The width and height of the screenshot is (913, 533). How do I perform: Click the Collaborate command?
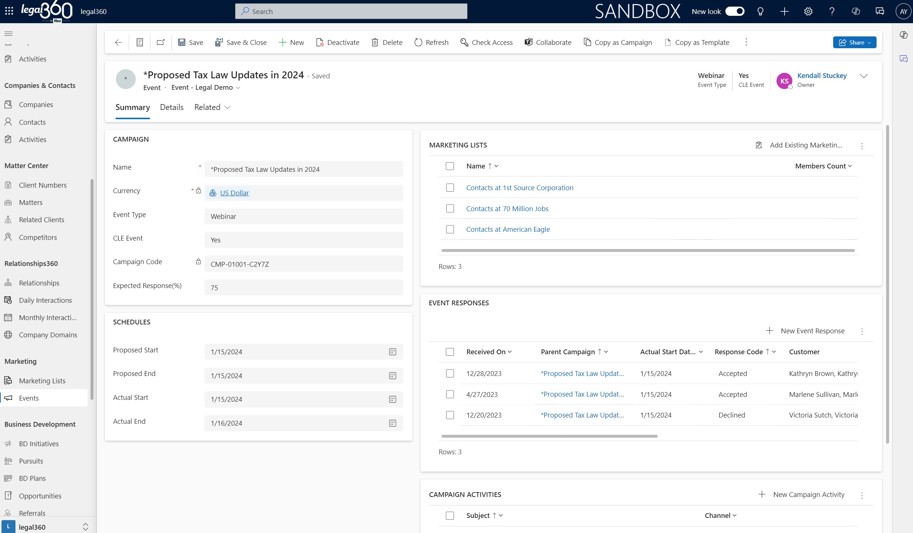click(x=548, y=43)
